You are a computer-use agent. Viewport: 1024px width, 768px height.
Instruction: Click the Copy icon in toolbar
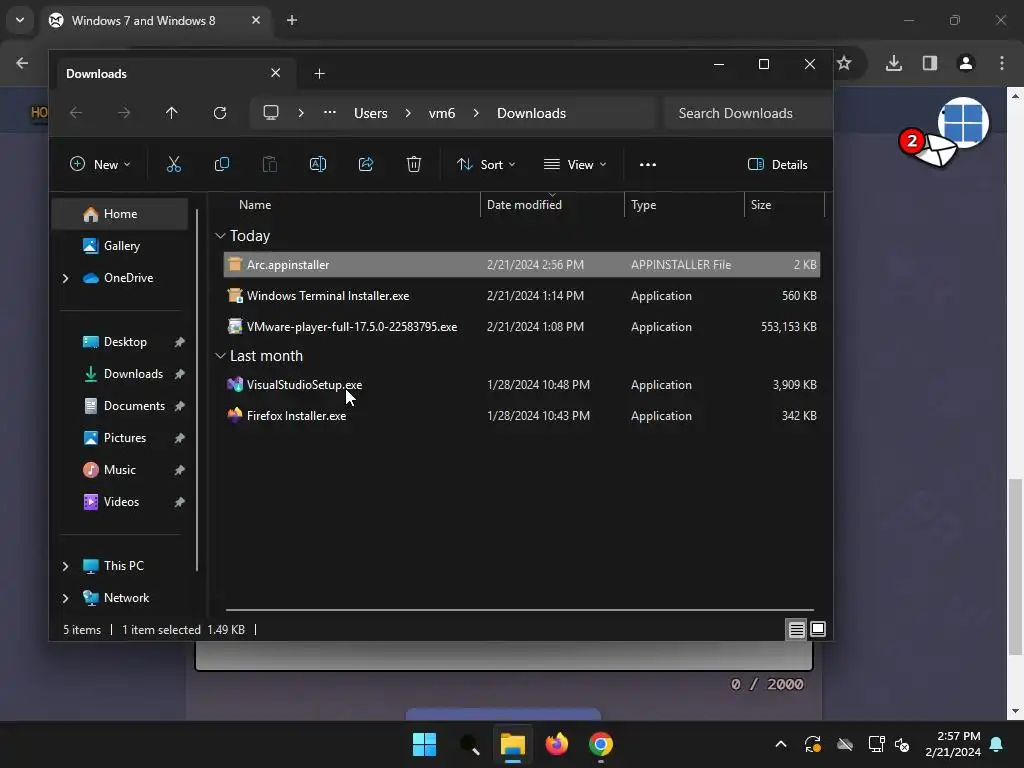pyautogui.click(x=222, y=165)
